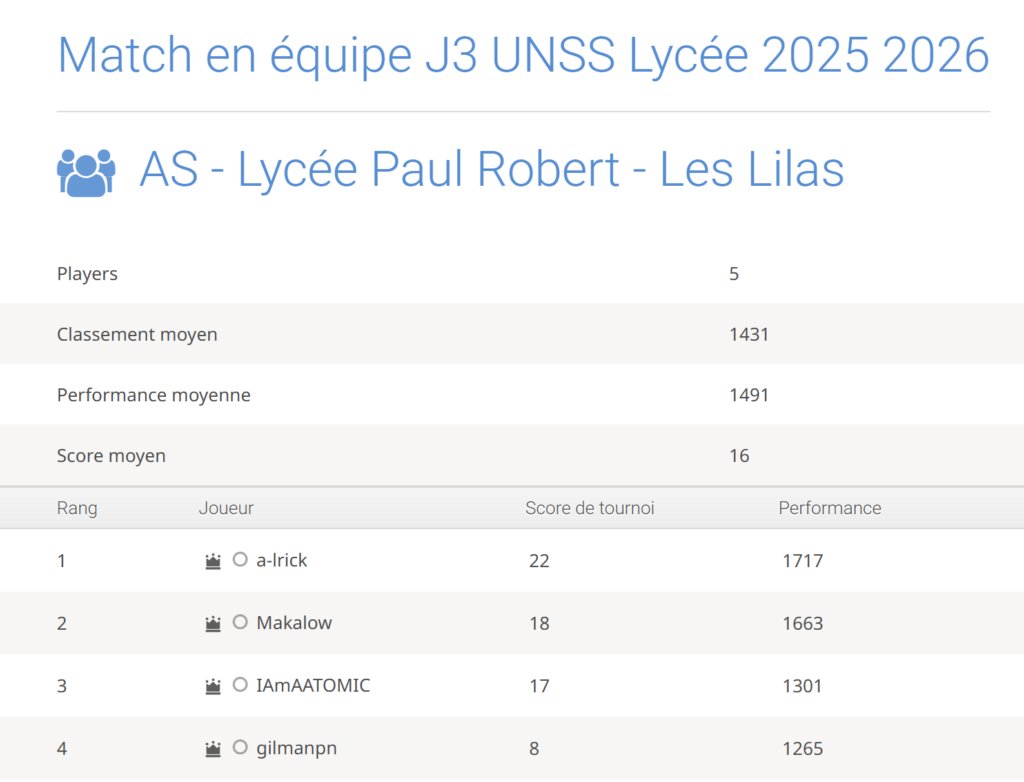Click a-lrick's offline status circle

(x=240, y=560)
